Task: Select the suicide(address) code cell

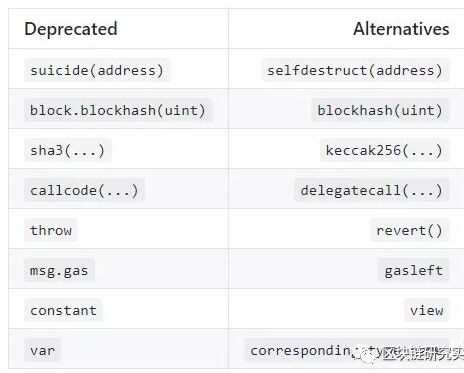Action: pyautogui.click(x=97, y=70)
